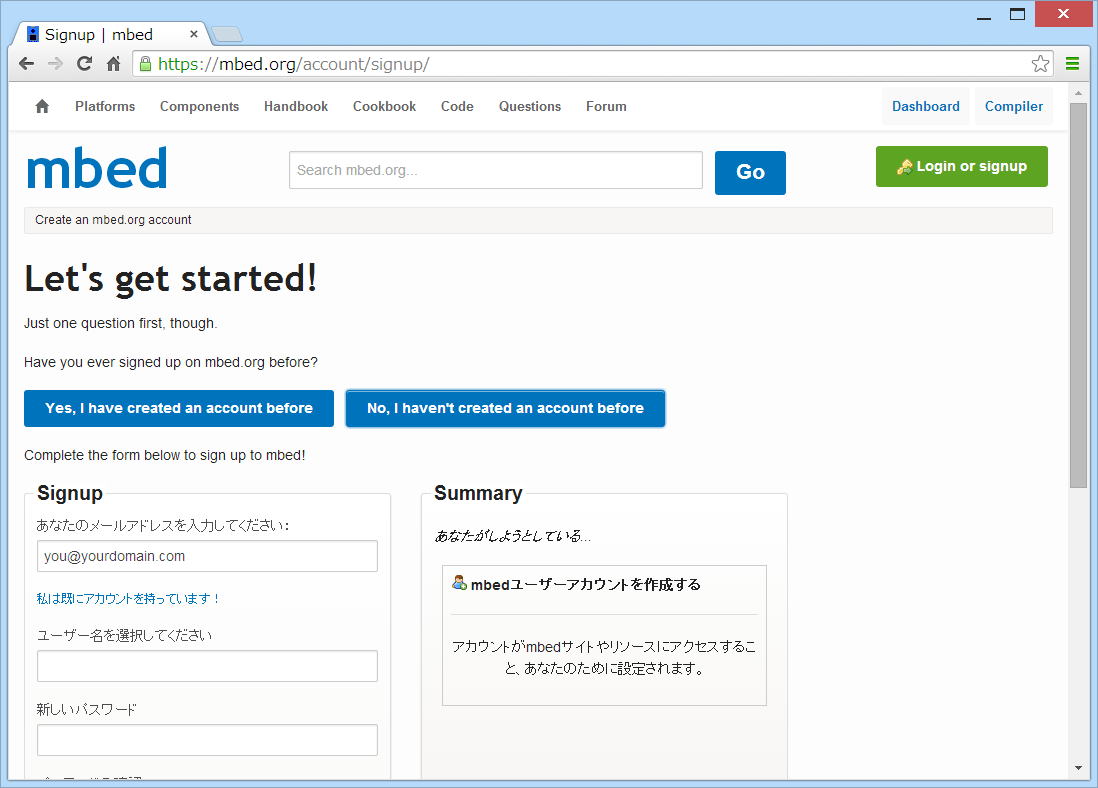Click the 'Let's get started!' heading
Image resolution: width=1098 pixels, height=788 pixels.
pyautogui.click(x=171, y=278)
